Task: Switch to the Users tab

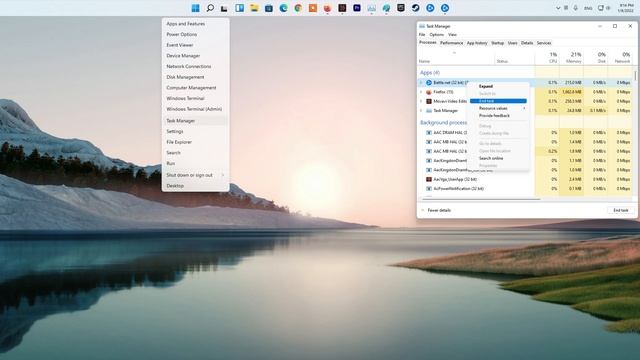Action: (x=513, y=43)
